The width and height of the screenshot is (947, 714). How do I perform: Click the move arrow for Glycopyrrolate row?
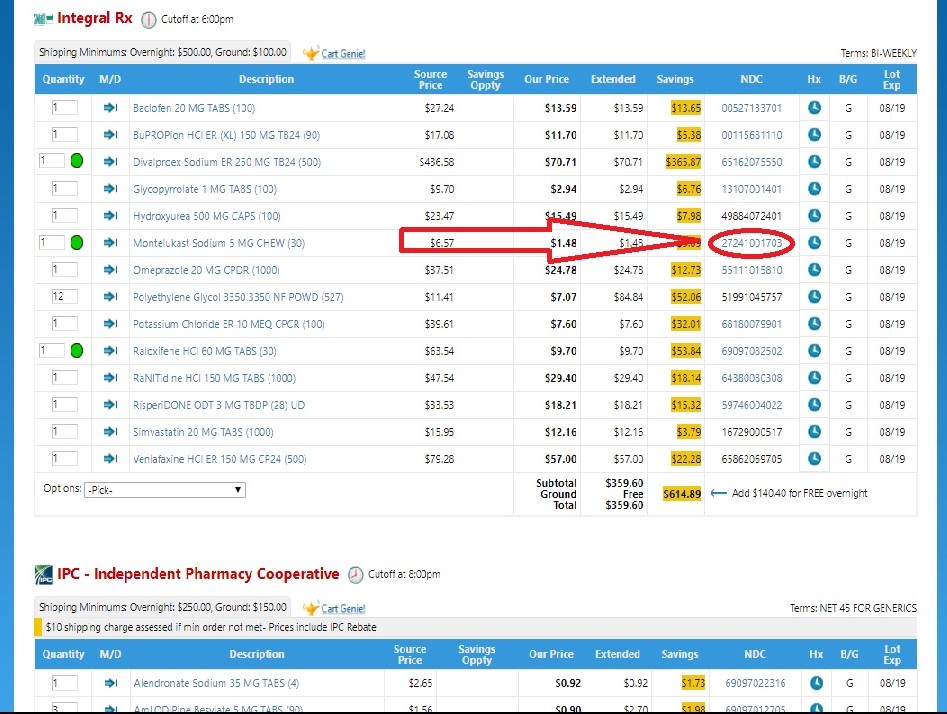[x=110, y=188]
